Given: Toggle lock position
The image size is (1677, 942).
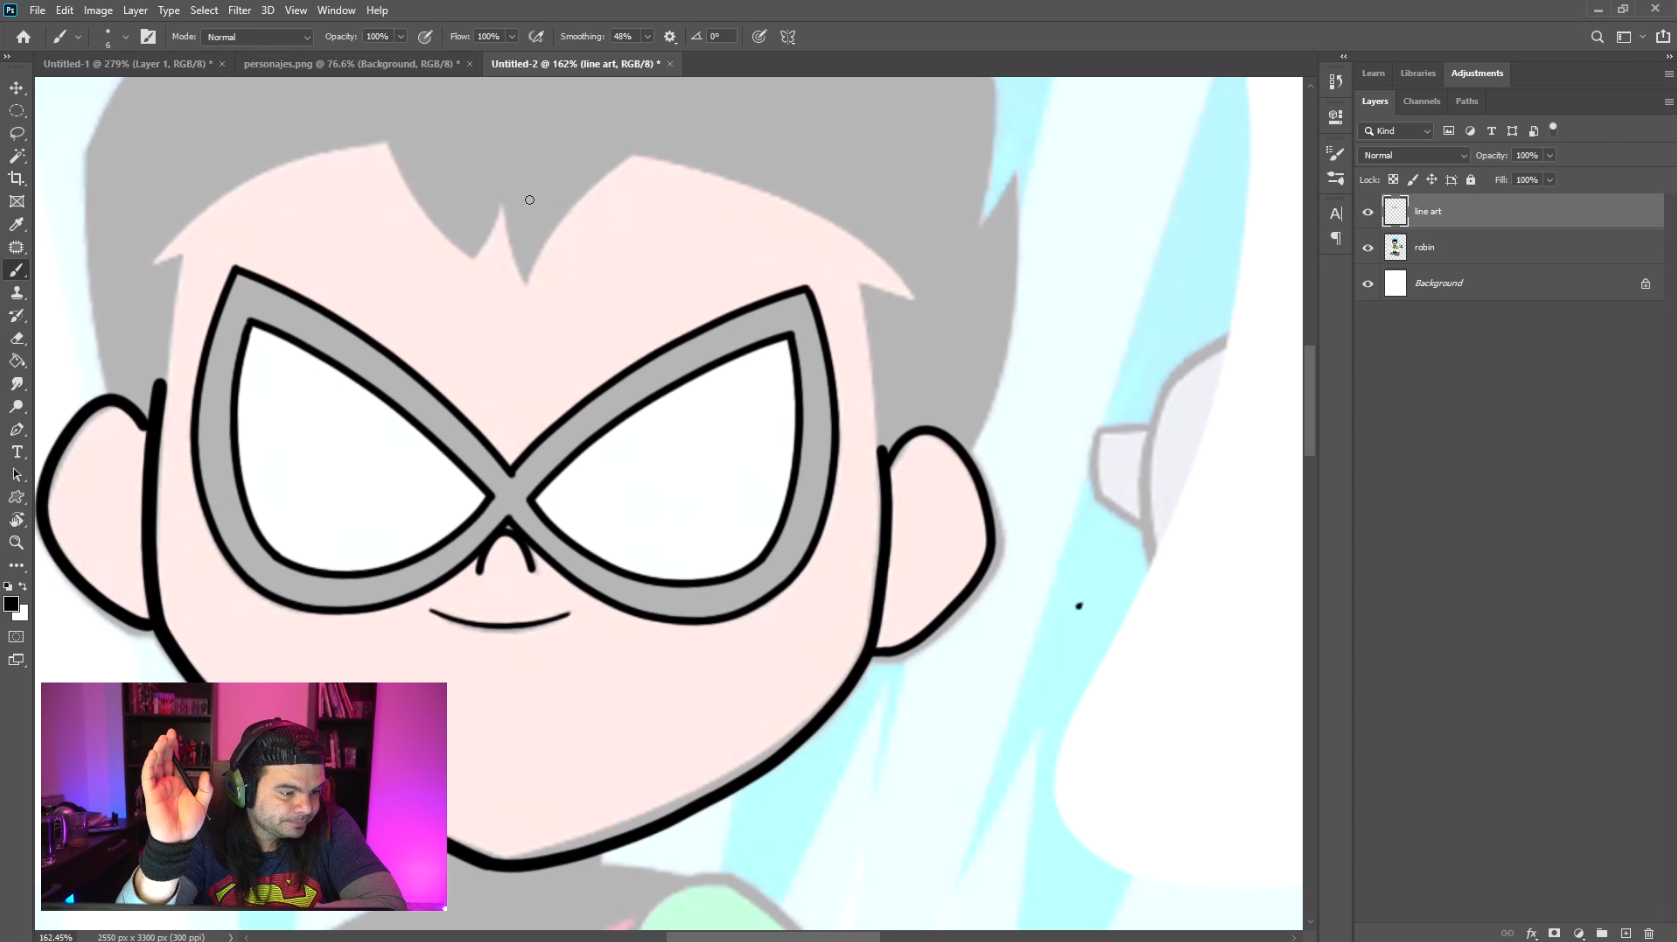Looking at the screenshot, I should tap(1432, 180).
